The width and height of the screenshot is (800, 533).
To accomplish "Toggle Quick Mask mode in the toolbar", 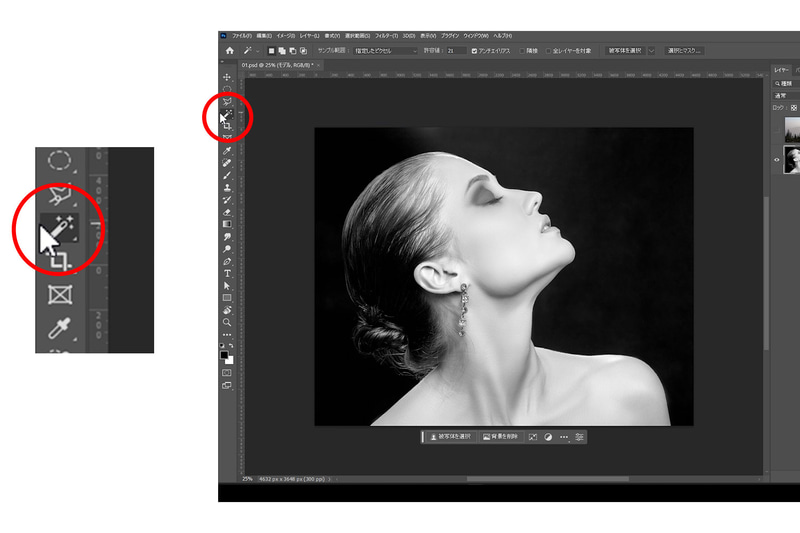I will [x=227, y=373].
